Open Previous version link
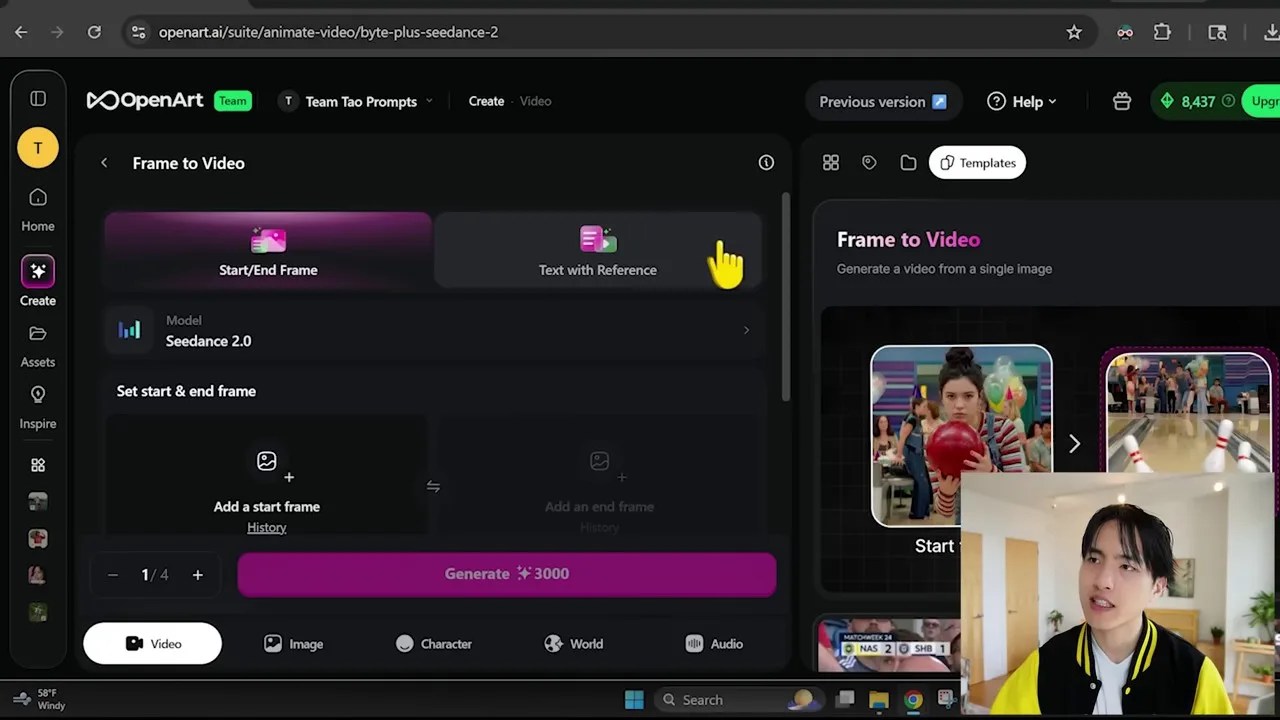 (x=883, y=101)
